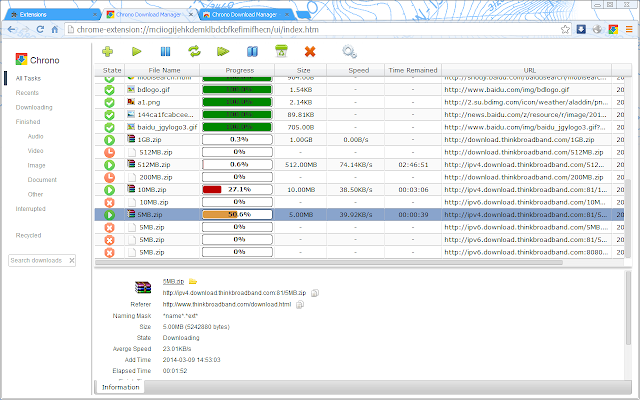Click the 02:46:51 time remained cell

[x=413, y=165]
